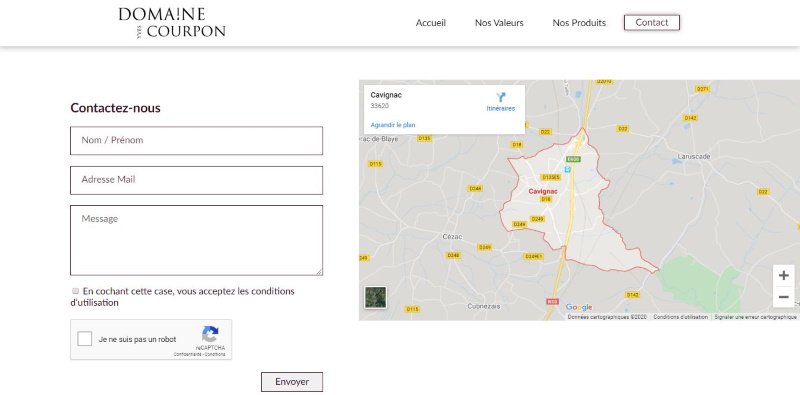
Task: Click the Contactez-nous heading
Action: 115,108
